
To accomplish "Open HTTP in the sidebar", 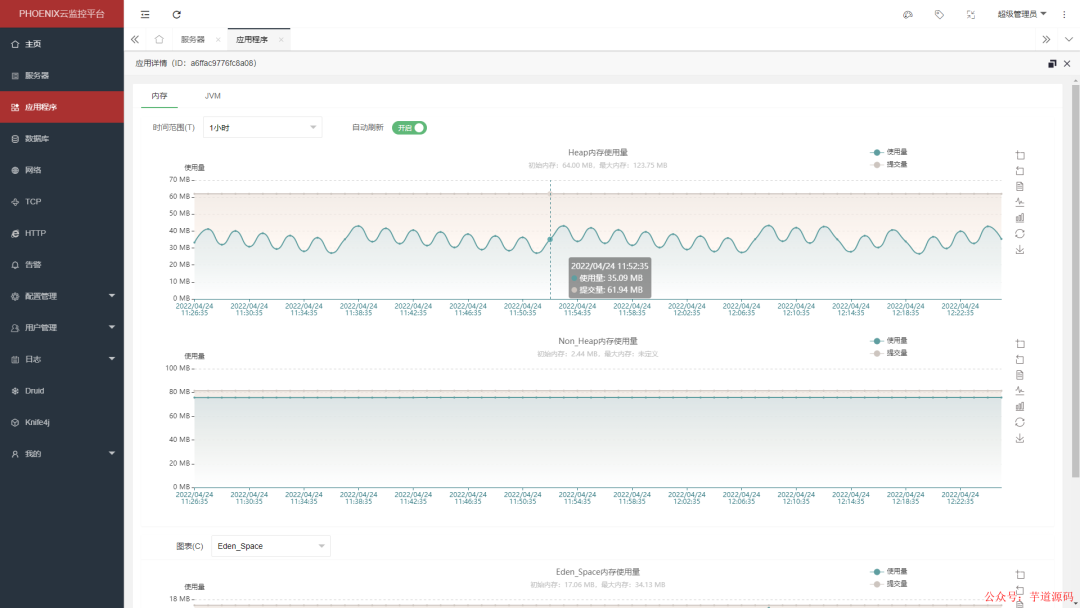I will [62, 233].
